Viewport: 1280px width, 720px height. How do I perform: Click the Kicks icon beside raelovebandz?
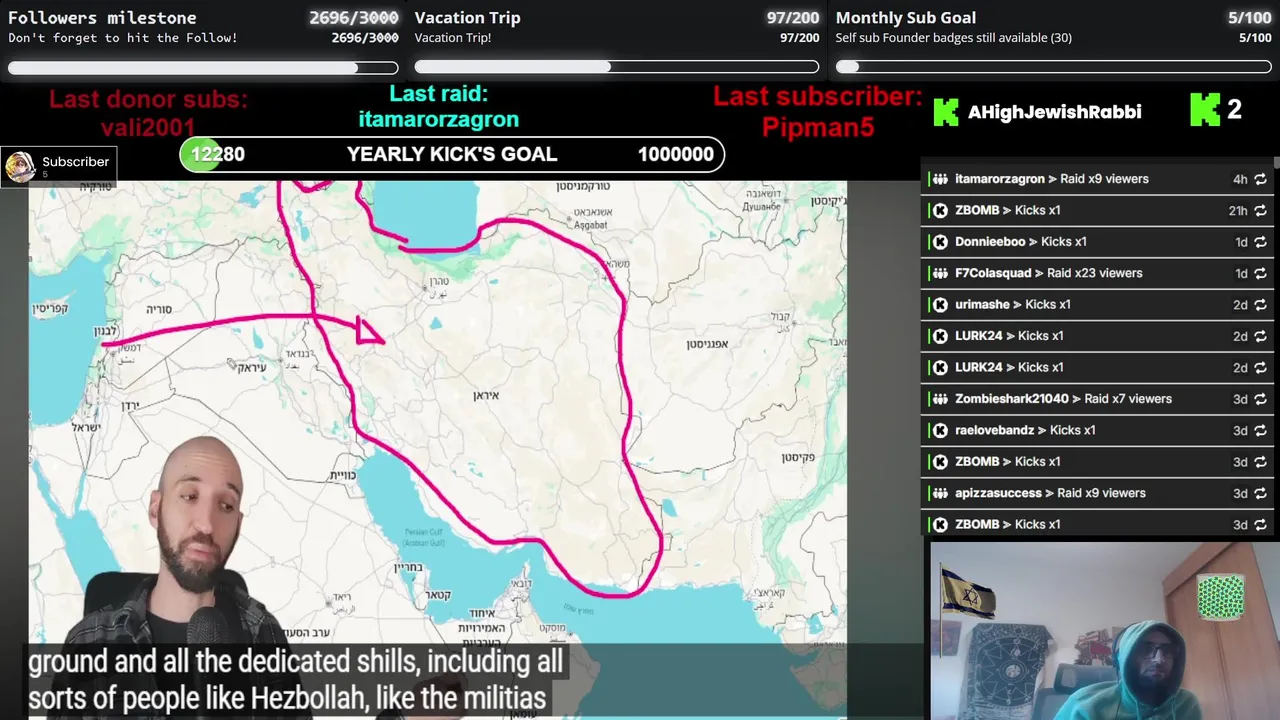tap(940, 430)
